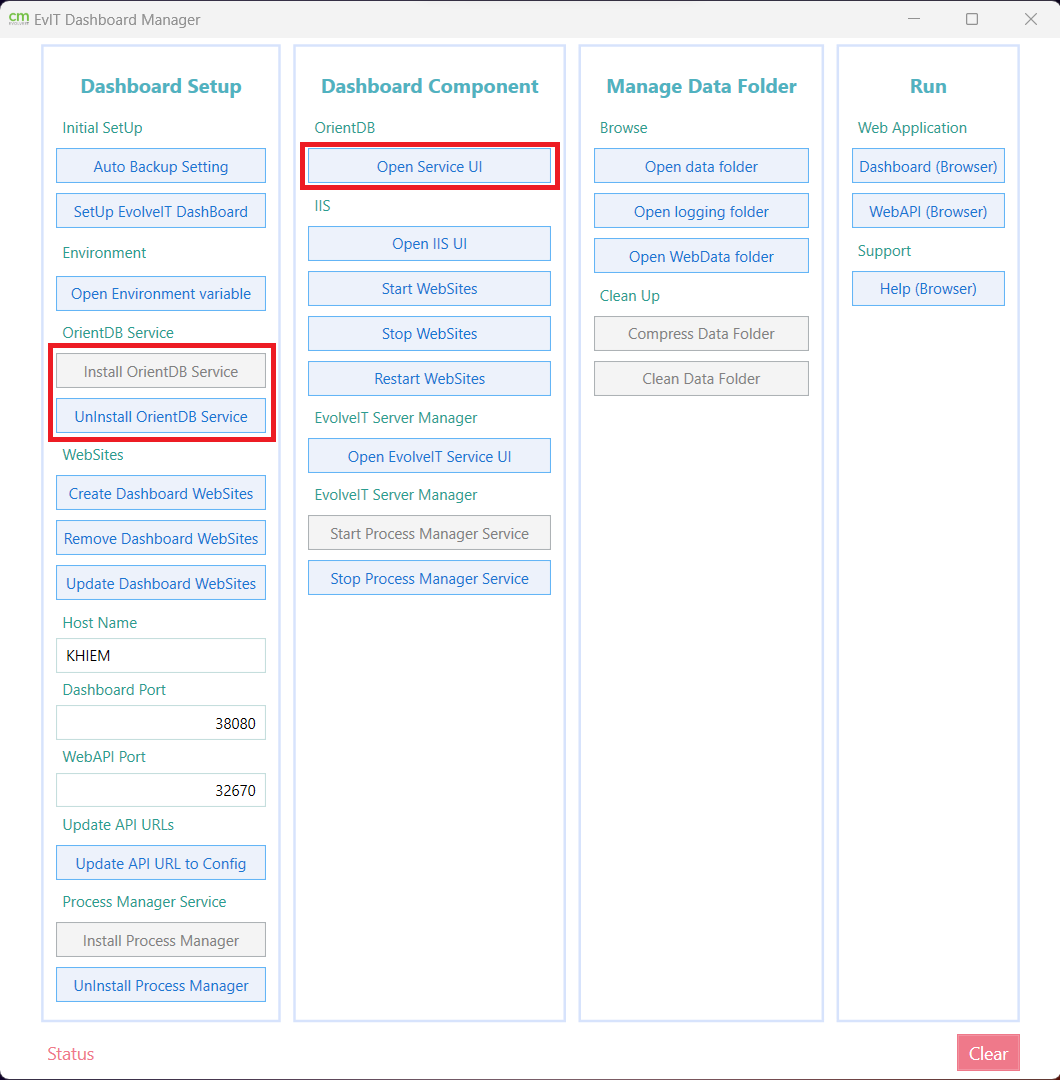Open Environment variable settings
This screenshot has width=1060, height=1080.
coord(160,293)
